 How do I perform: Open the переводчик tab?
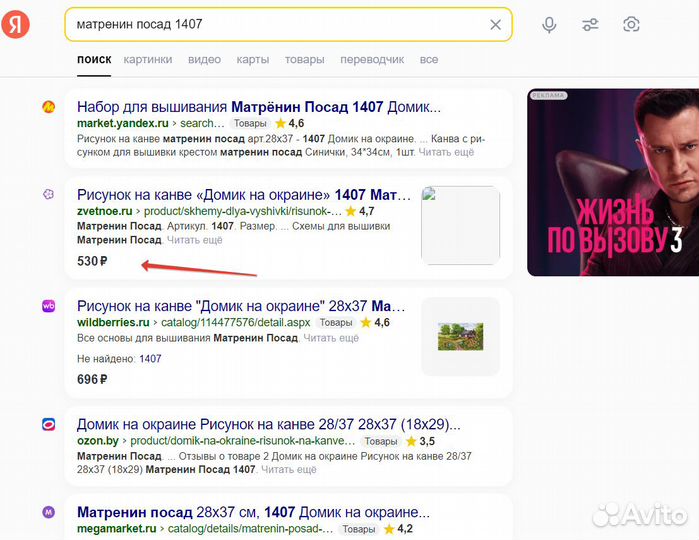click(372, 59)
